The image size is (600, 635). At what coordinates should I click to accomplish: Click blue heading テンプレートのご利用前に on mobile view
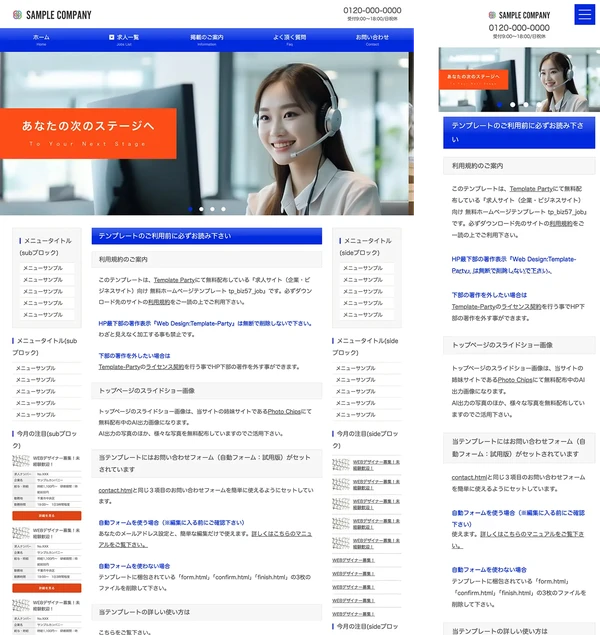coord(519,132)
